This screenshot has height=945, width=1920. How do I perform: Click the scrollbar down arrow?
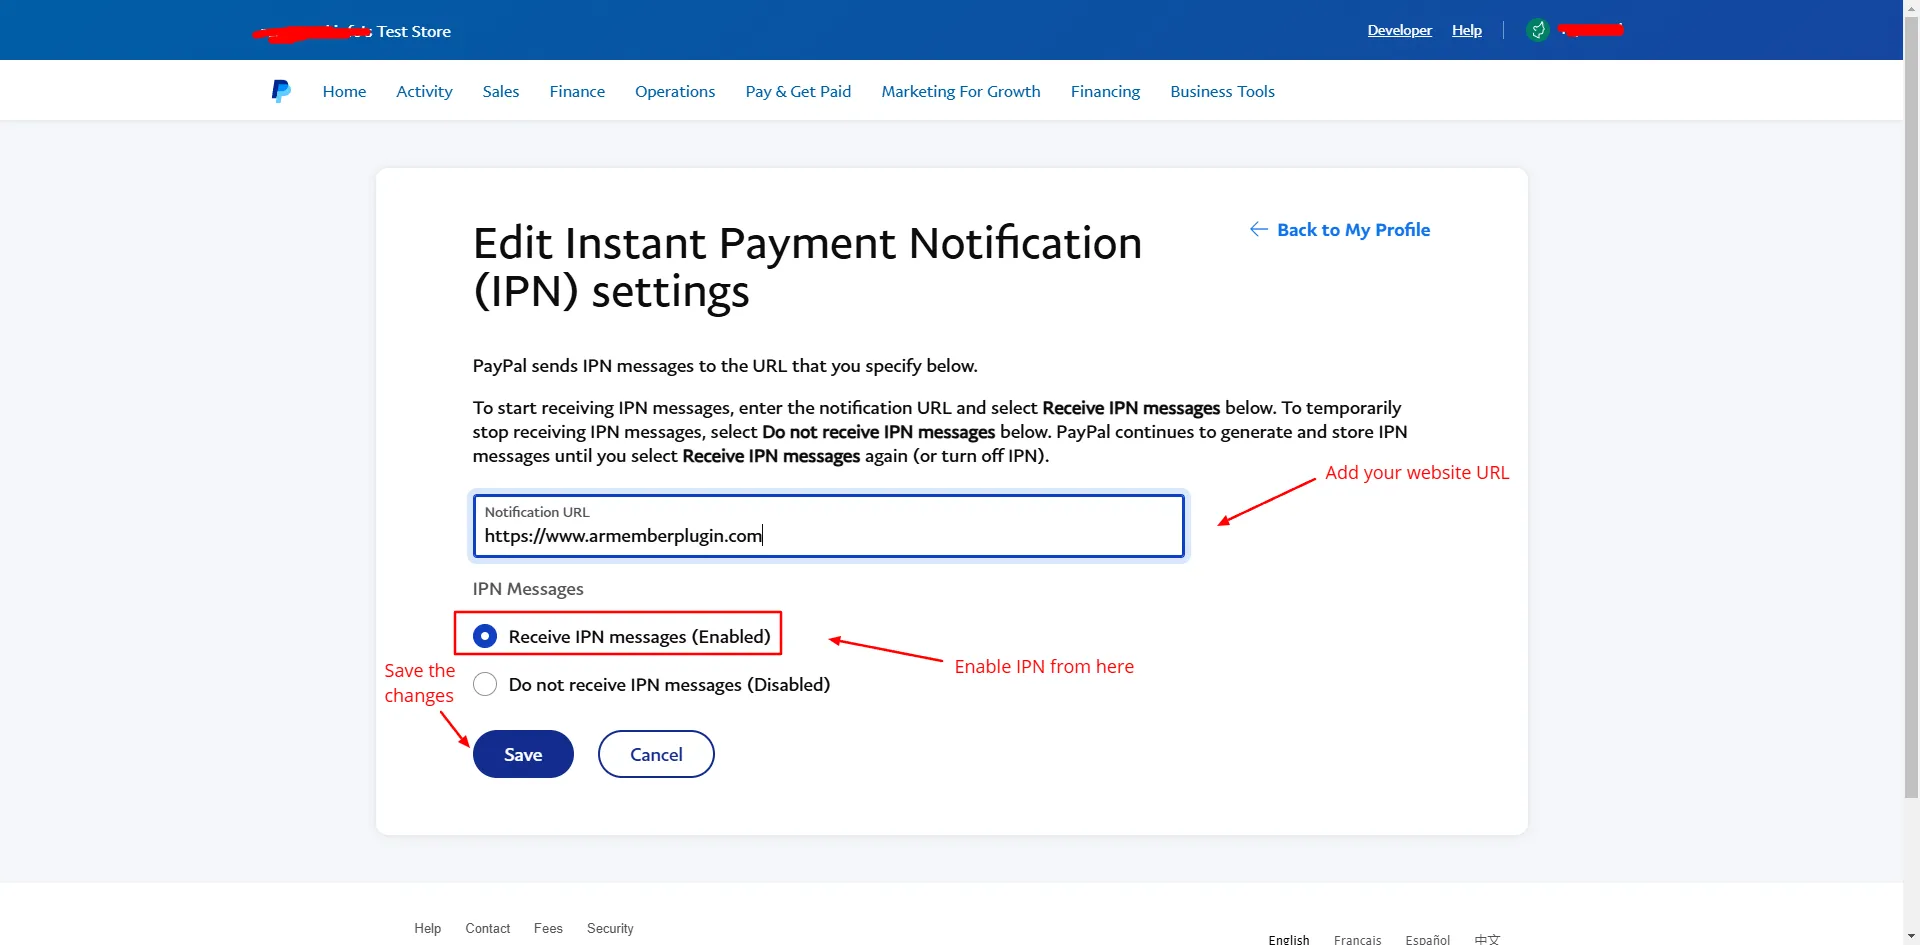tap(1911, 937)
